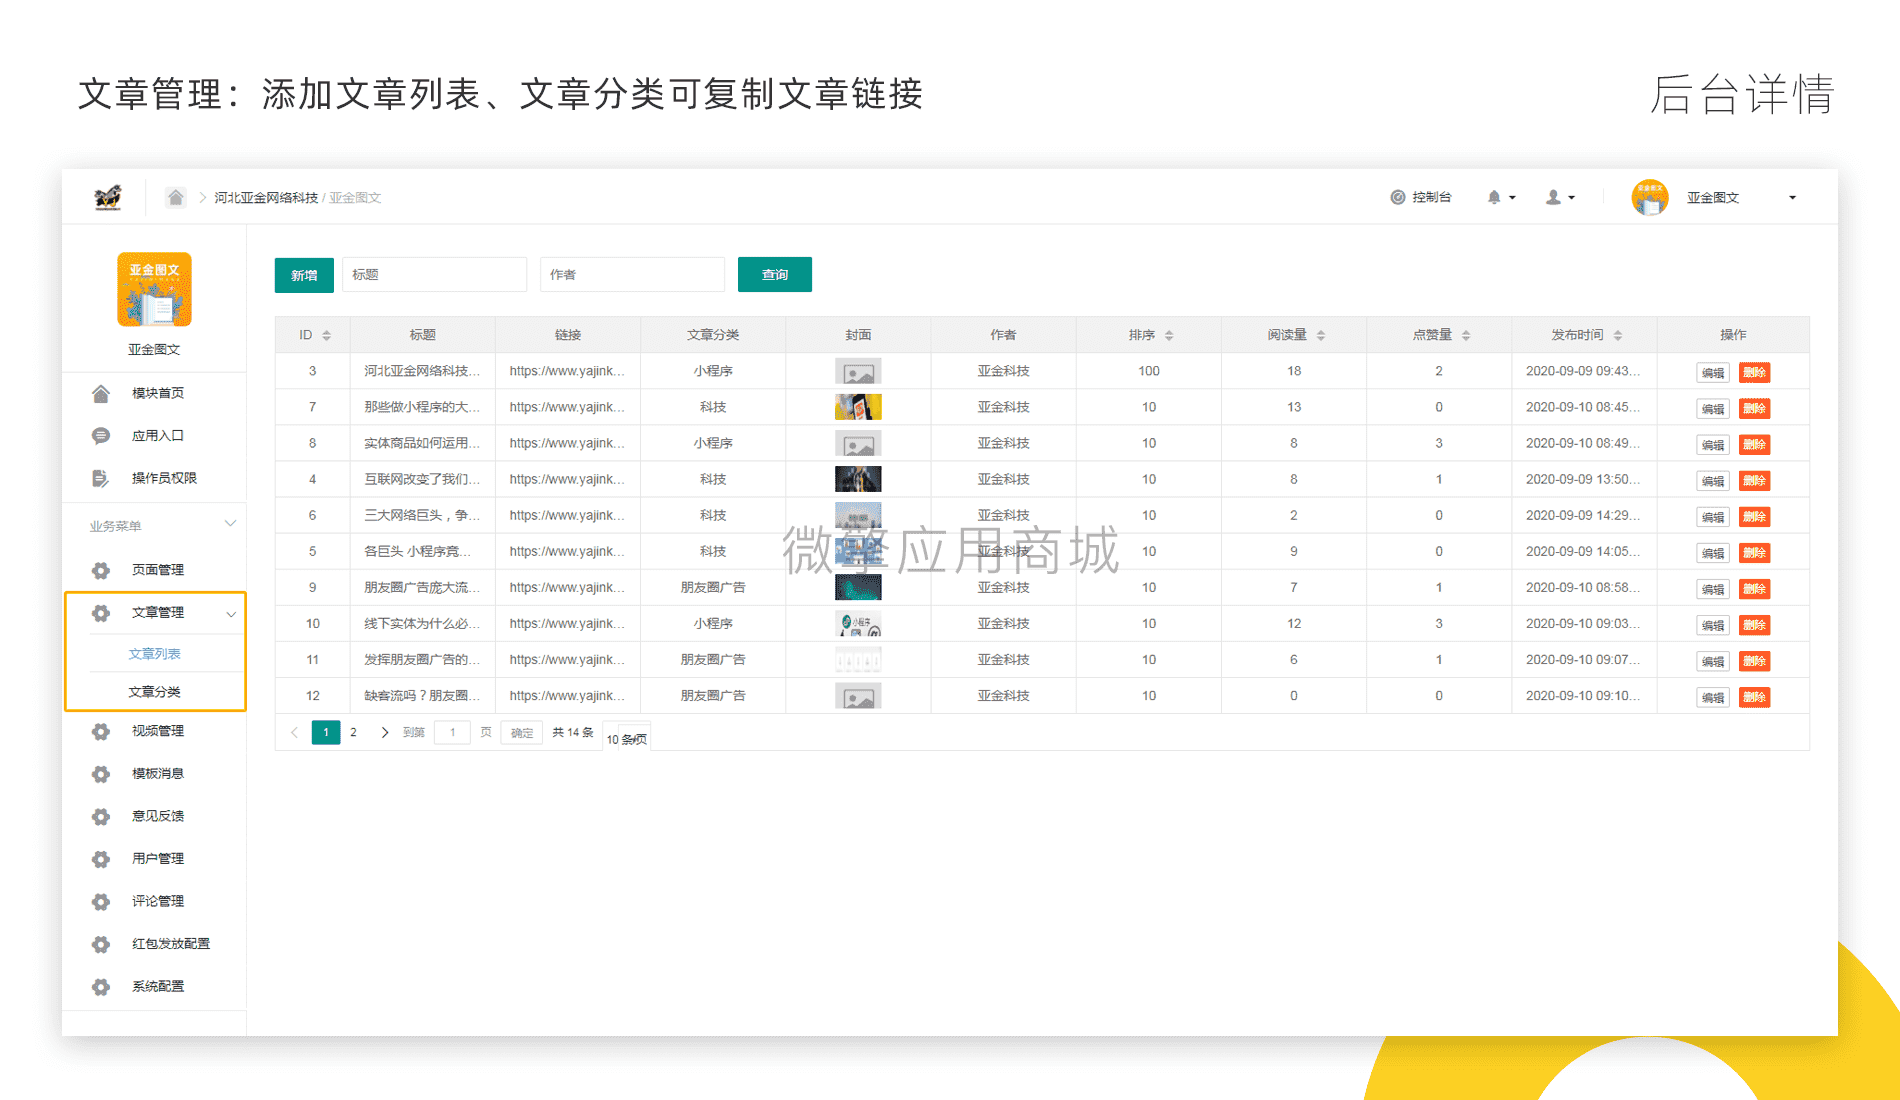Click title 河北亚金网络科技… in row 3
The image size is (1900, 1100).
tap(422, 371)
